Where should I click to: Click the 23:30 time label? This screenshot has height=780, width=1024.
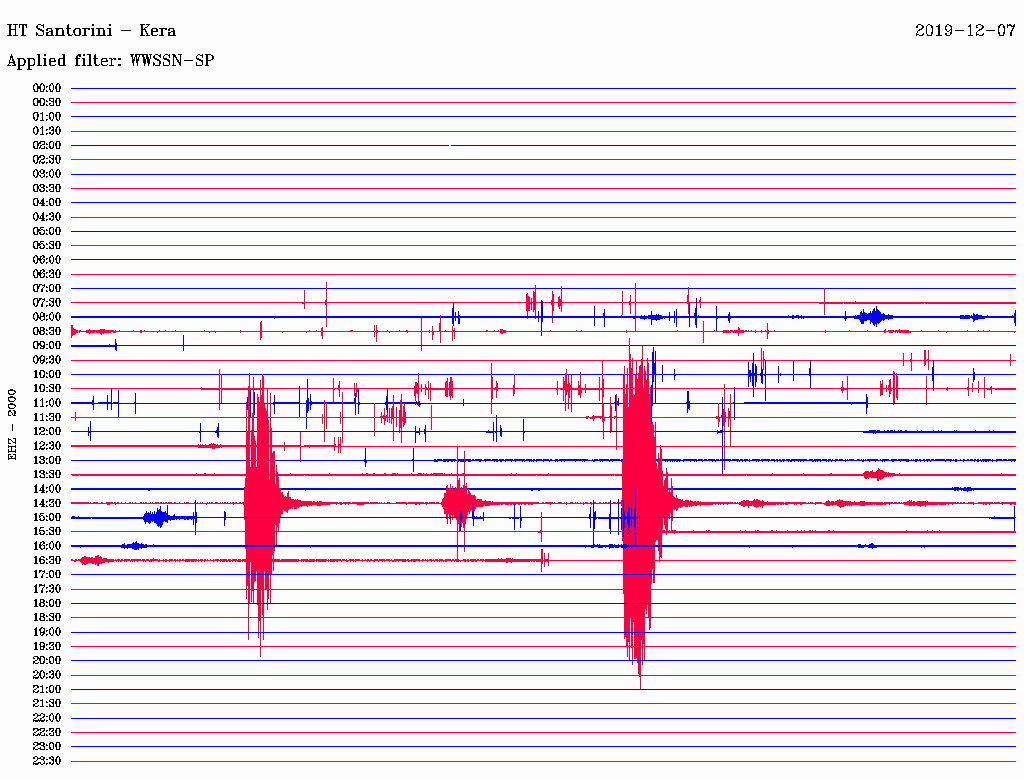(x=47, y=761)
